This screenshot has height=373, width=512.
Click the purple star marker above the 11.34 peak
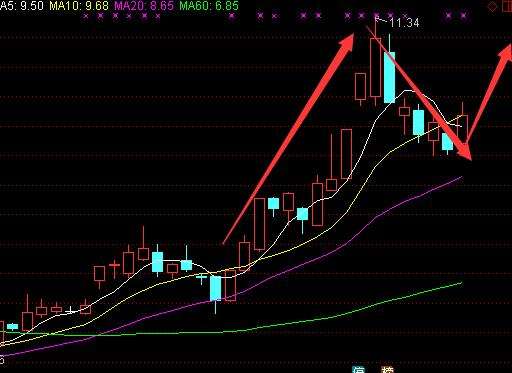click(x=376, y=15)
